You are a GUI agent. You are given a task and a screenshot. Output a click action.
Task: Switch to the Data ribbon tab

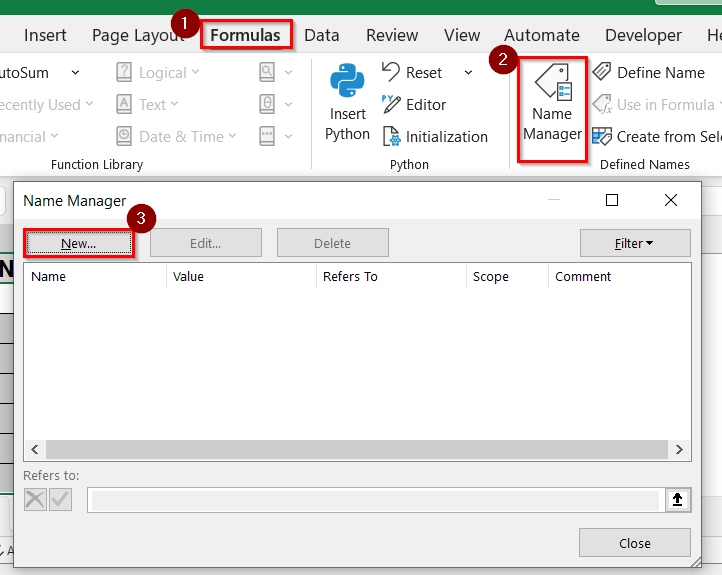pyautogui.click(x=321, y=35)
